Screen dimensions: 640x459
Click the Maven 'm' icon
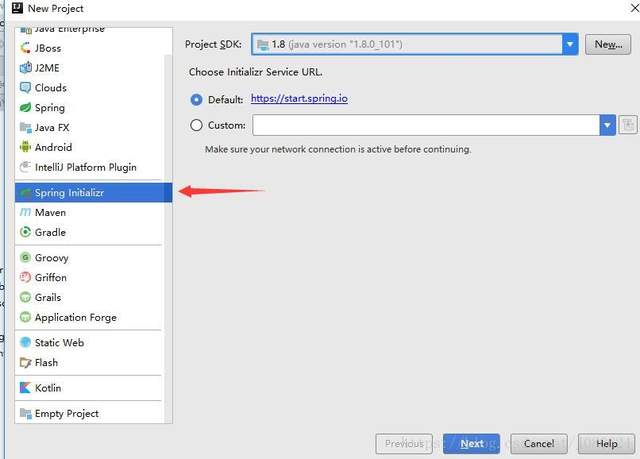(25, 212)
